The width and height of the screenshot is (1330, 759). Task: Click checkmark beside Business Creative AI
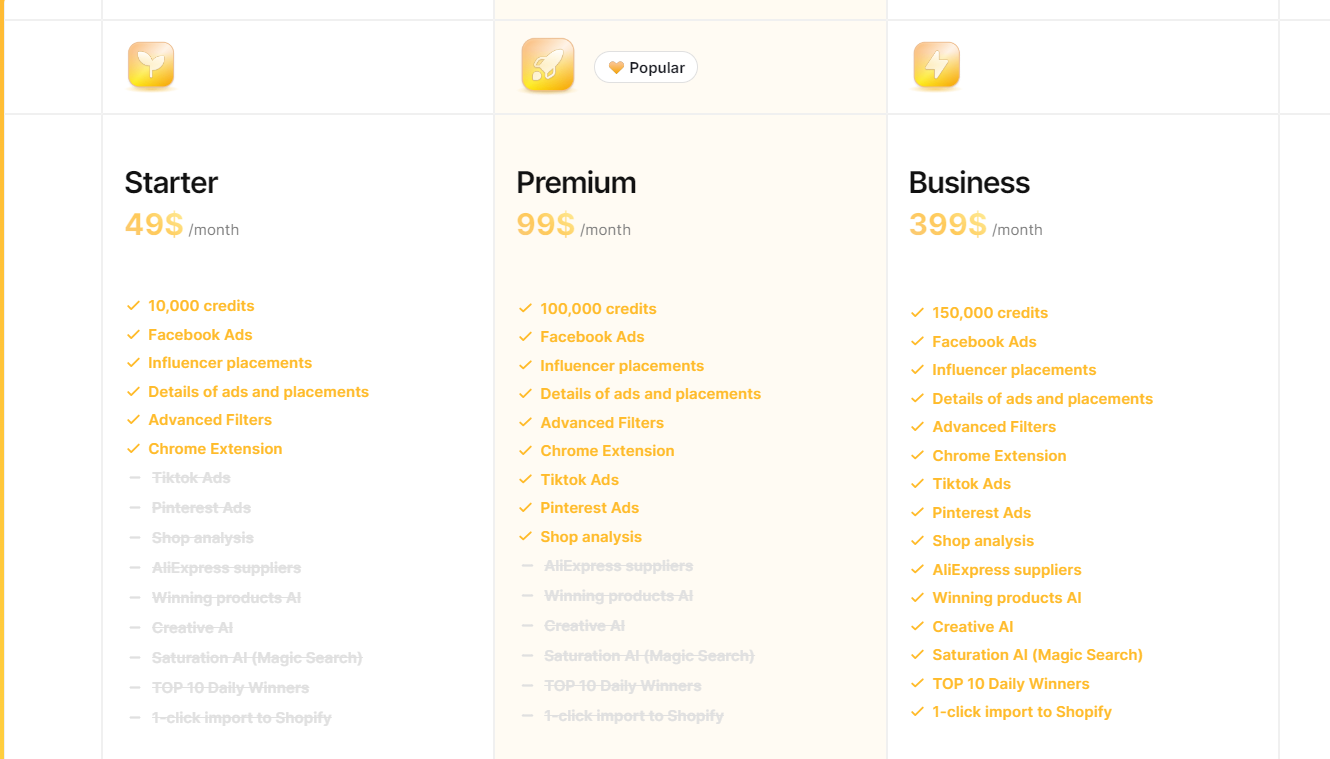[917, 627]
